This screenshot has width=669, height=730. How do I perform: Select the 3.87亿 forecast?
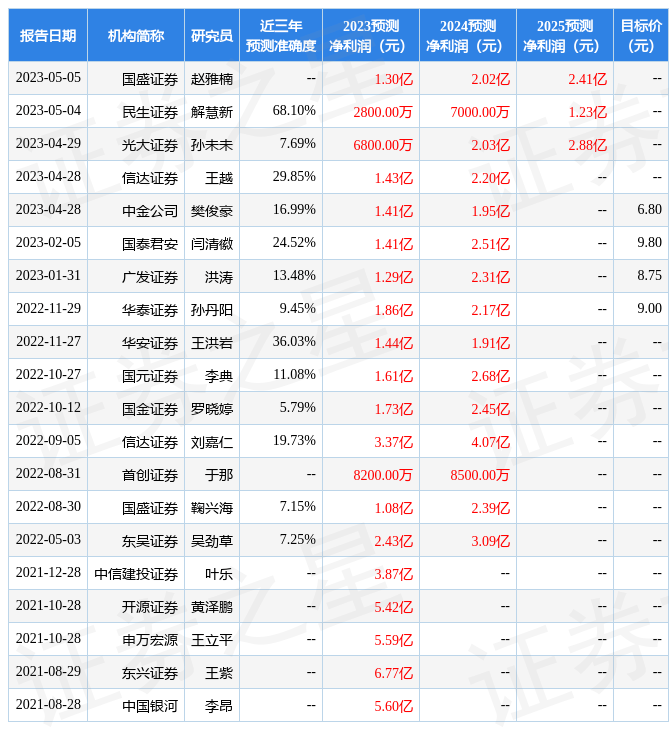pyautogui.click(x=394, y=575)
